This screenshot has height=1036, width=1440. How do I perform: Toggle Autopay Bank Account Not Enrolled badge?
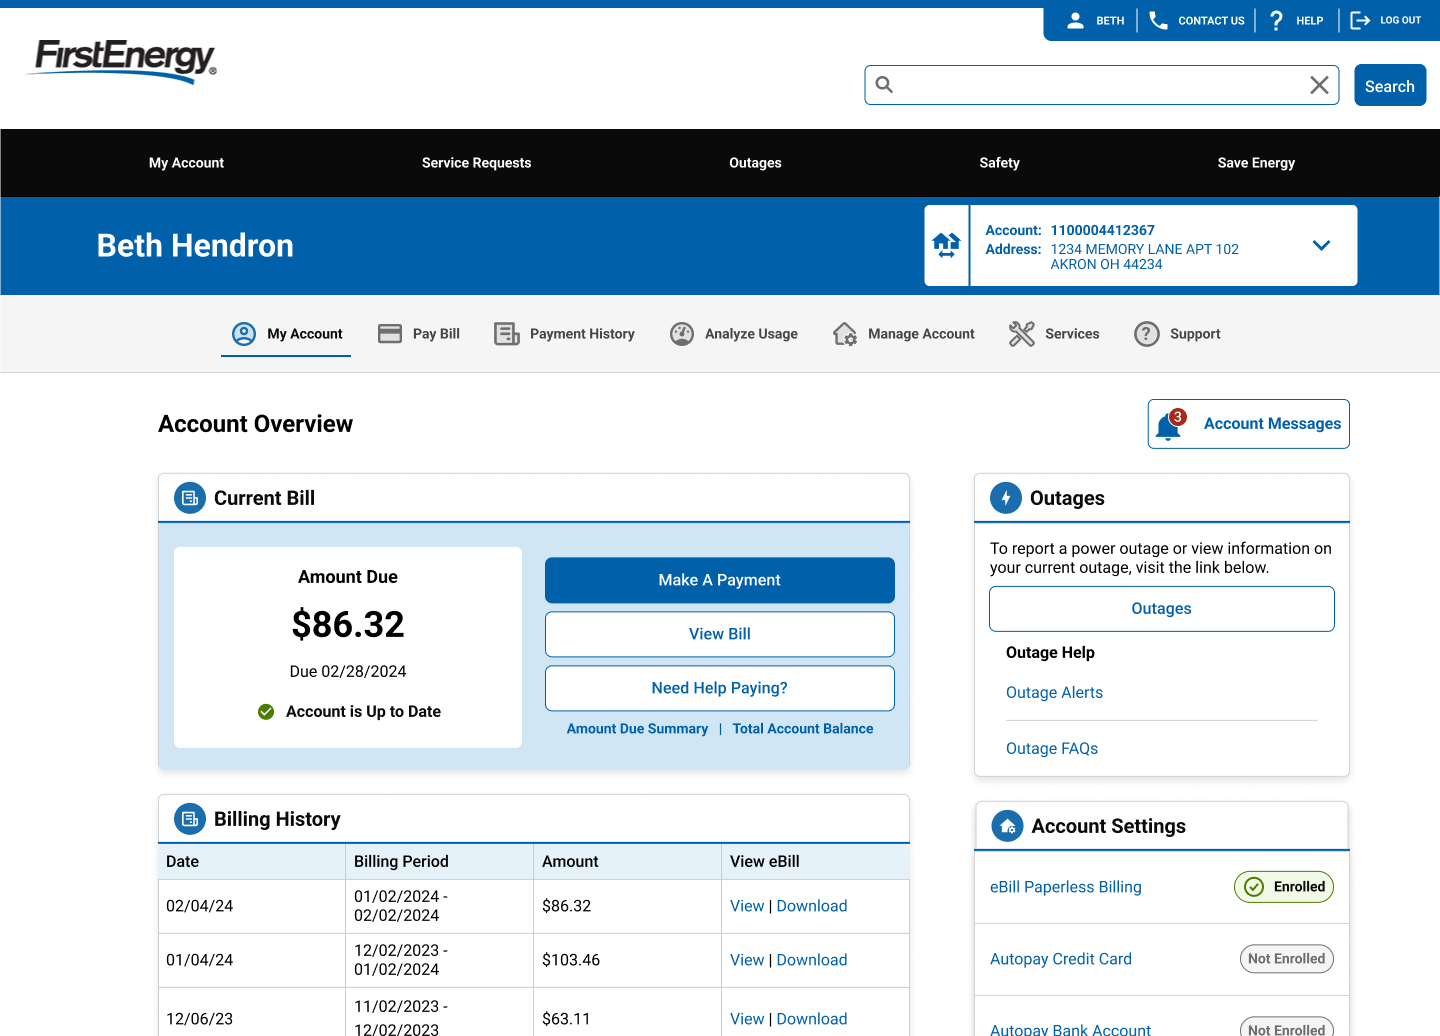click(x=1286, y=1028)
